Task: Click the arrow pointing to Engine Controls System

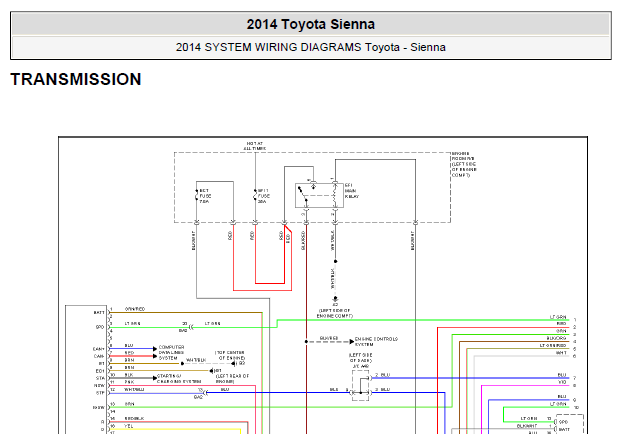Action: click(x=352, y=342)
